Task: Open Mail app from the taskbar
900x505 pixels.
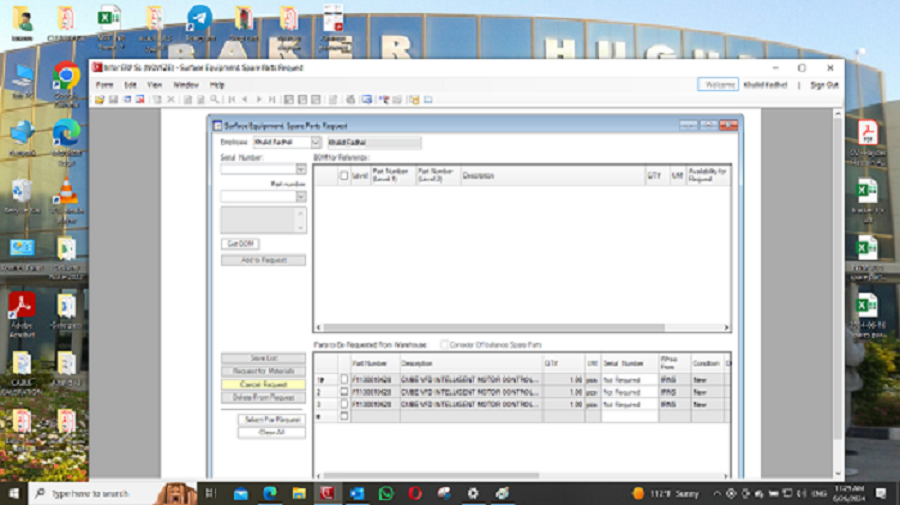Action: [x=240, y=494]
